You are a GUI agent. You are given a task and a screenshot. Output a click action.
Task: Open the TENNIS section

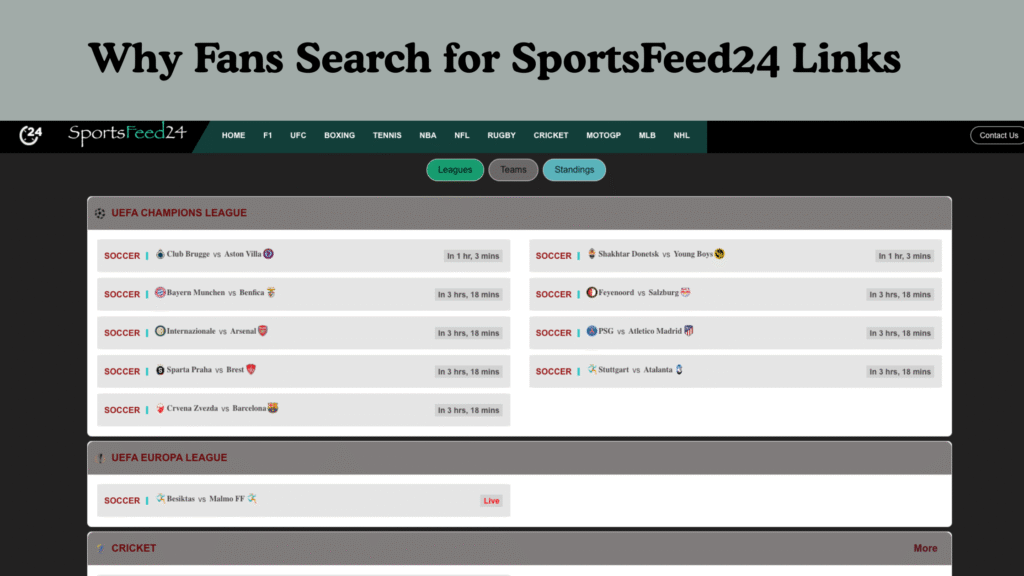tap(387, 136)
